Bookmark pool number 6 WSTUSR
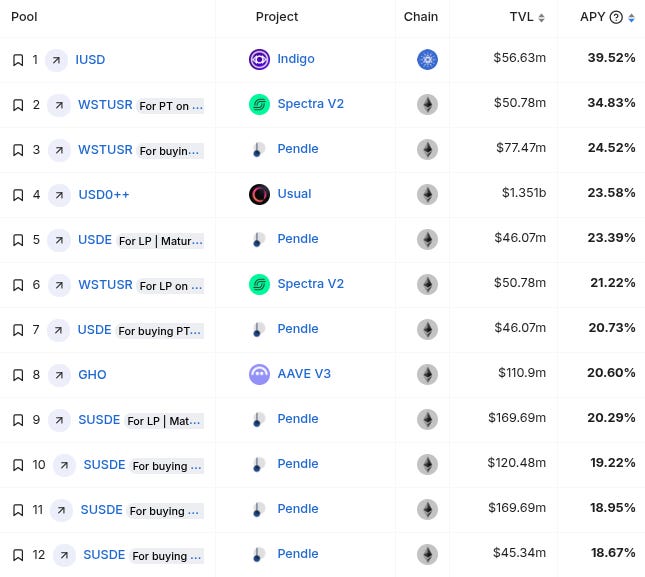 tap(18, 285)
